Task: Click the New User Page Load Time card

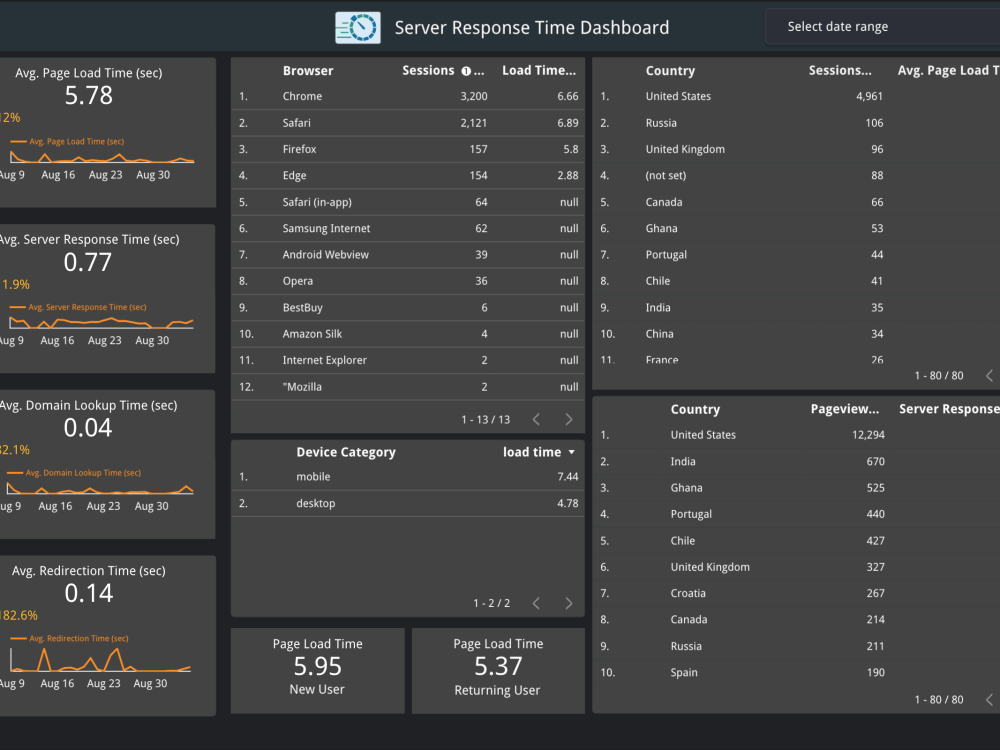Action: pyautogui.click(x=318, y=670)
